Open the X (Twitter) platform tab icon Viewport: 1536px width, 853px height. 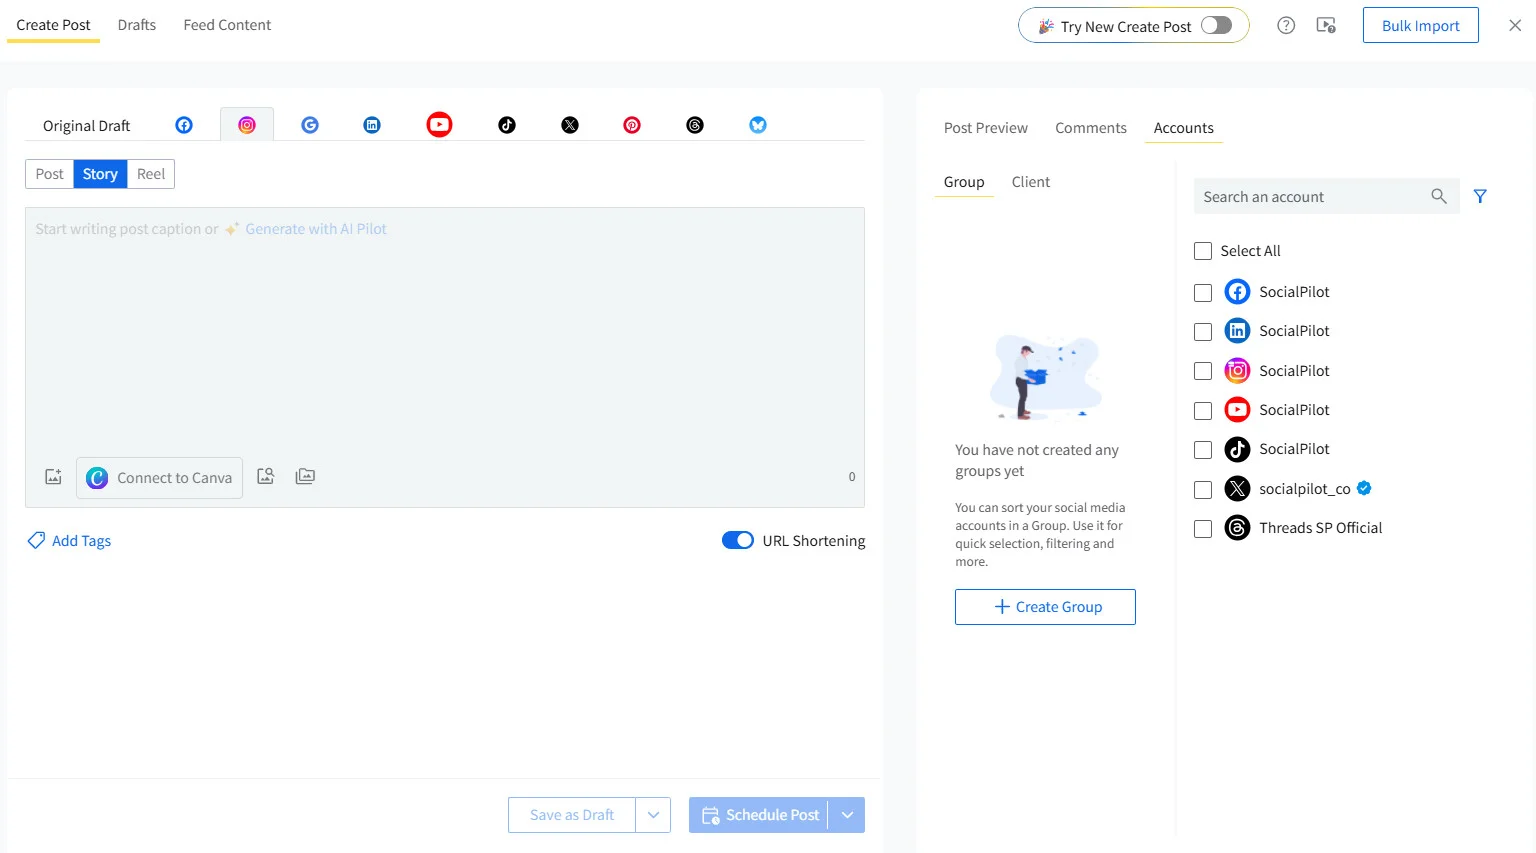tap(570, 125)
